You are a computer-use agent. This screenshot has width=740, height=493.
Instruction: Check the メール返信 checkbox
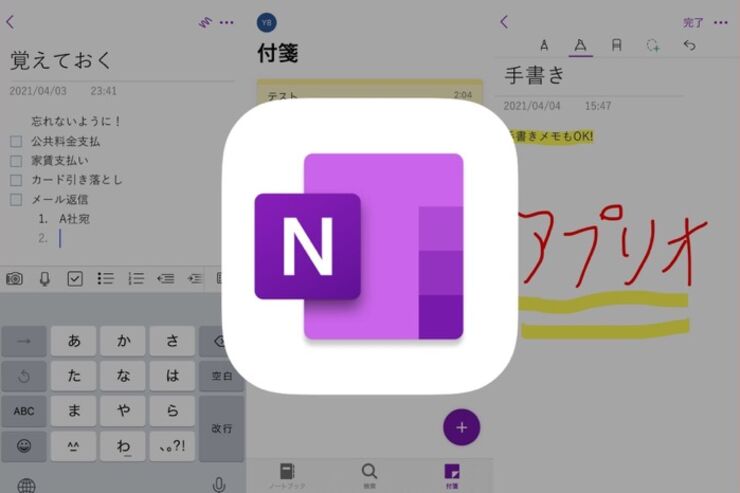coord(16,200)
